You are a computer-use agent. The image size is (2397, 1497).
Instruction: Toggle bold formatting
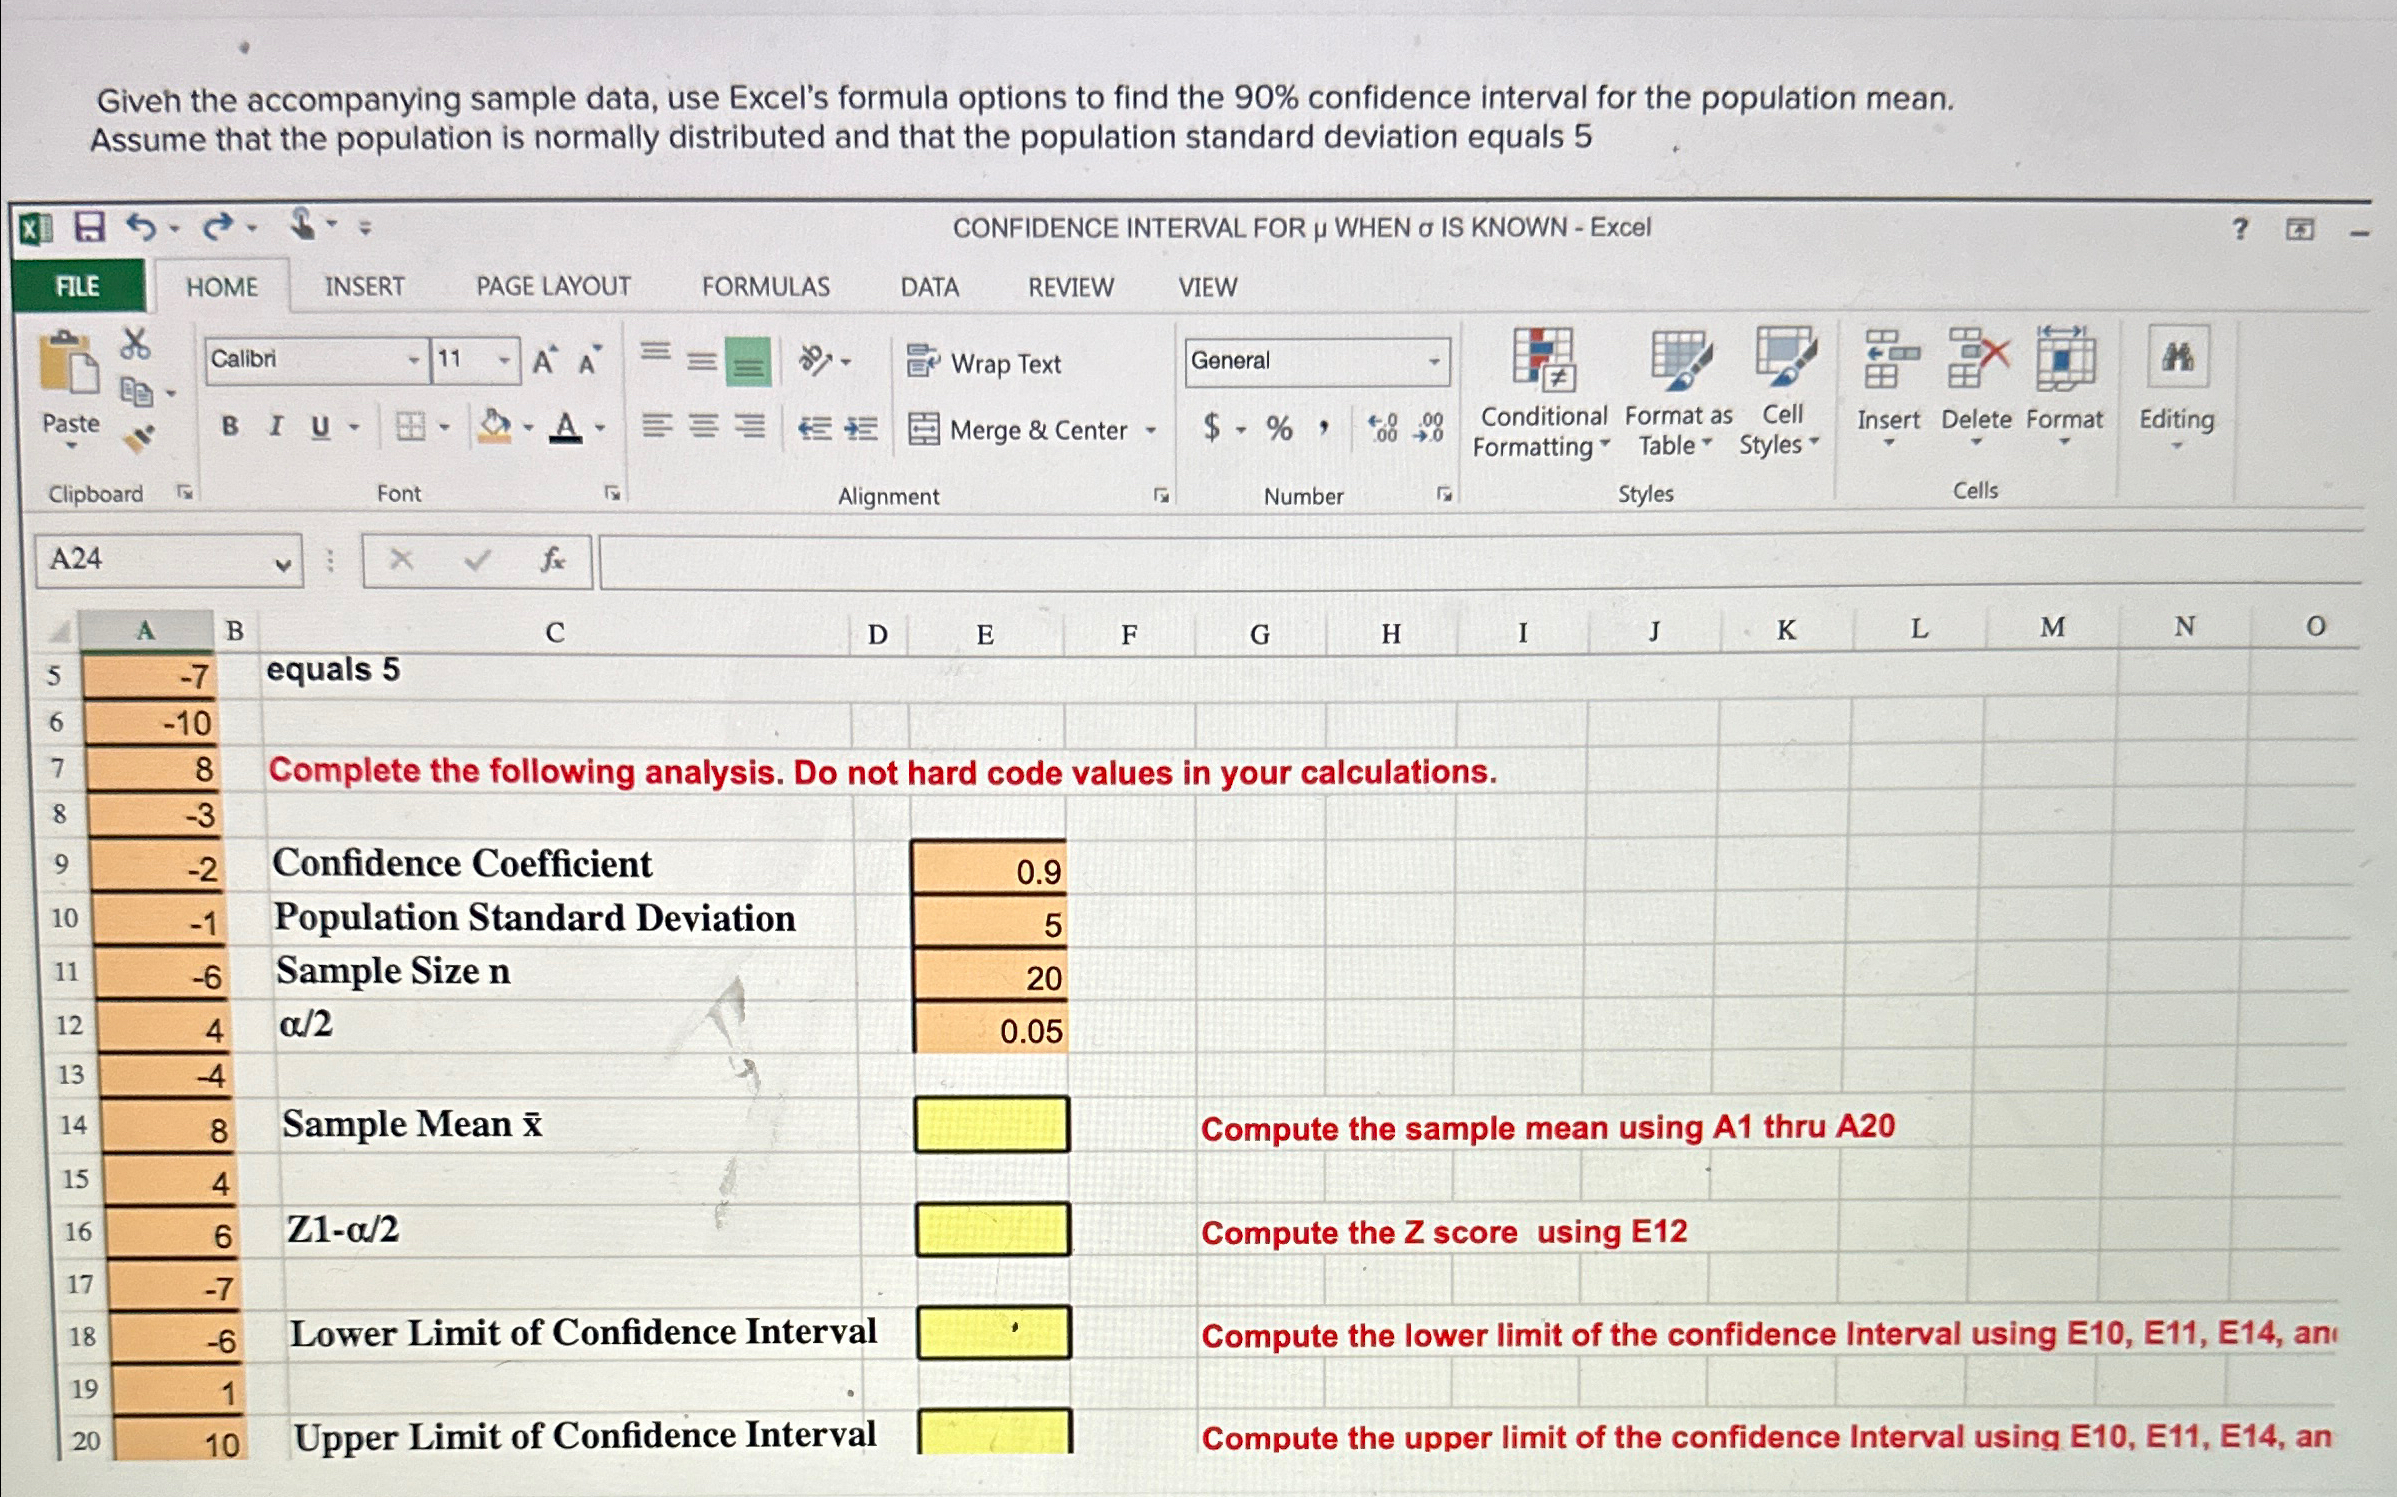pyautogui.click(x=230, y=425)
